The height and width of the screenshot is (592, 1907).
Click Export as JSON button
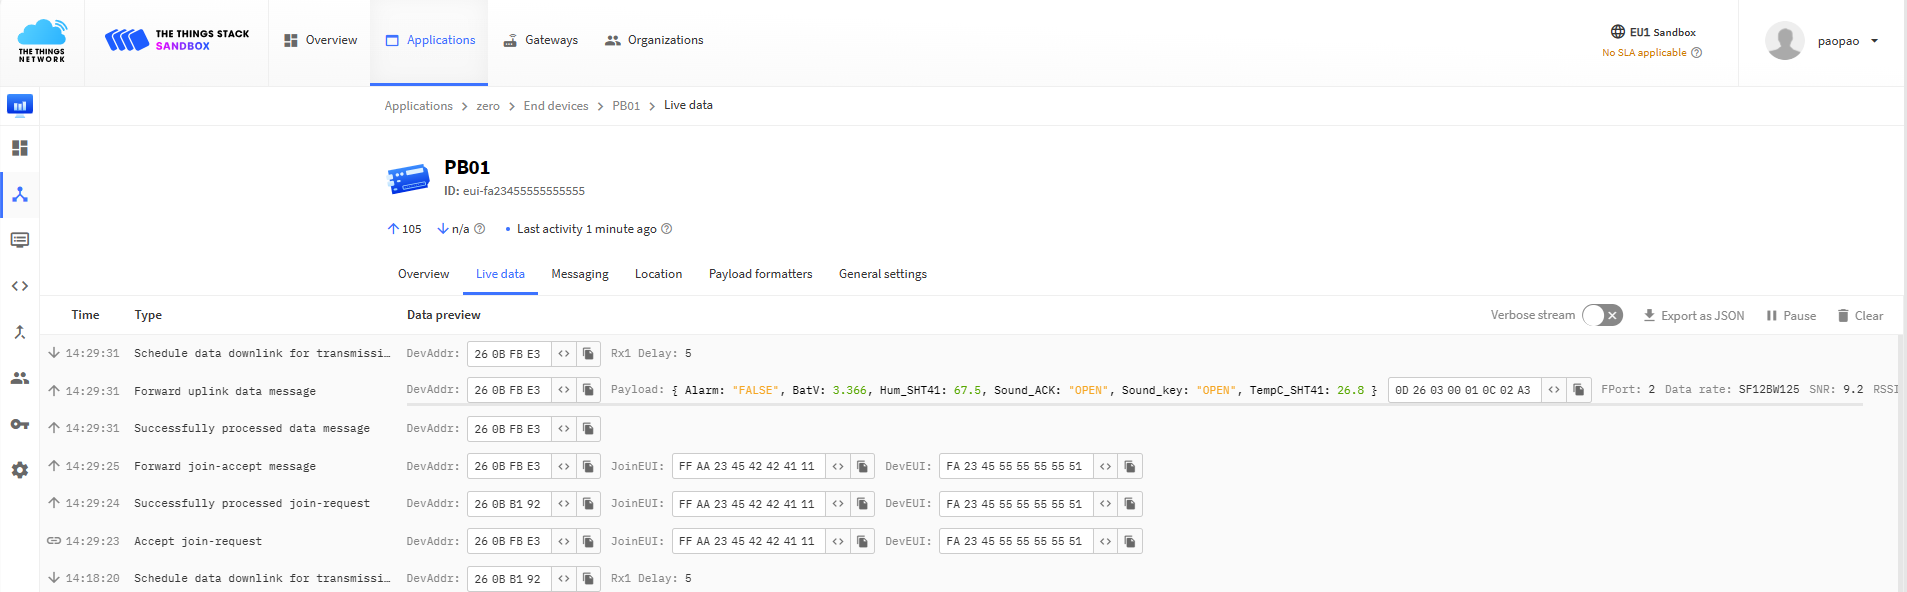point(1693,316)
